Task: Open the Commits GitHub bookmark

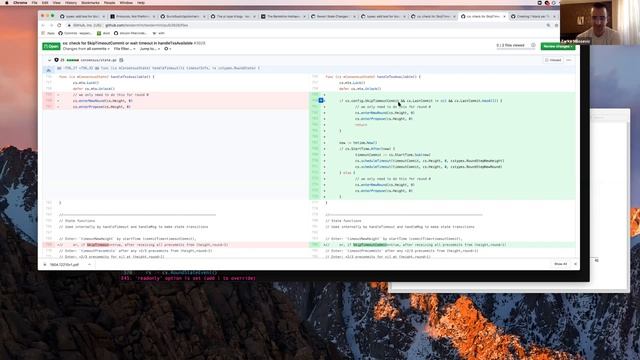Action: tap(75, 33)
